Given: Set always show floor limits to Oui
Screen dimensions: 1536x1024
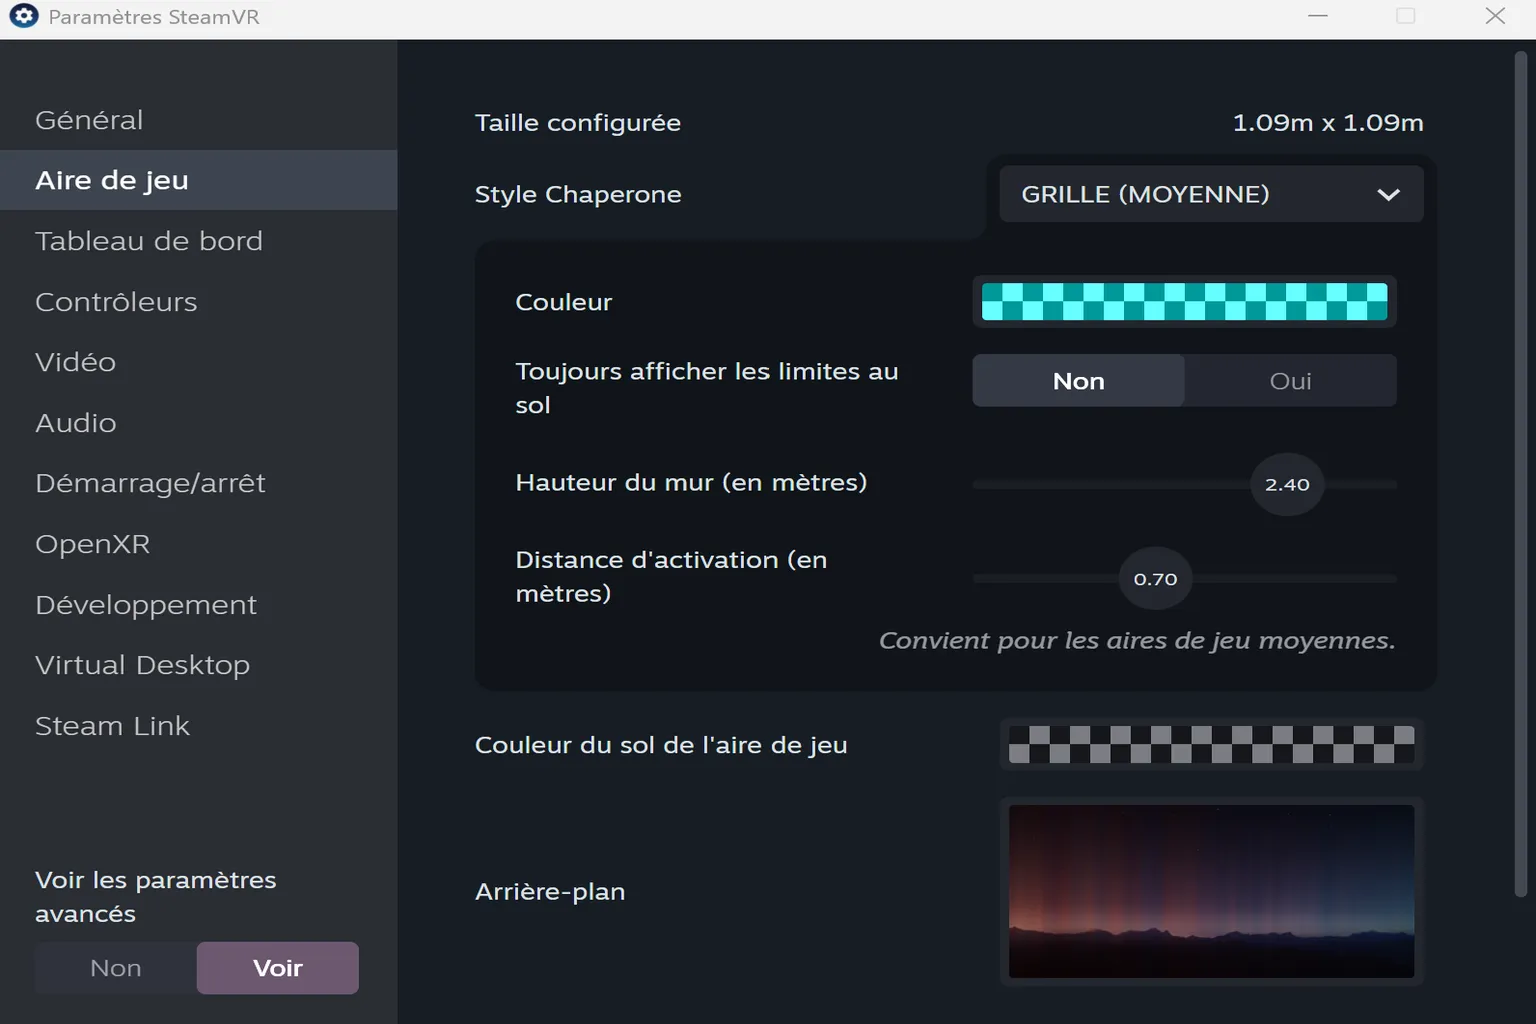Looking at the screenshot, I should (x=1290, y=381).
